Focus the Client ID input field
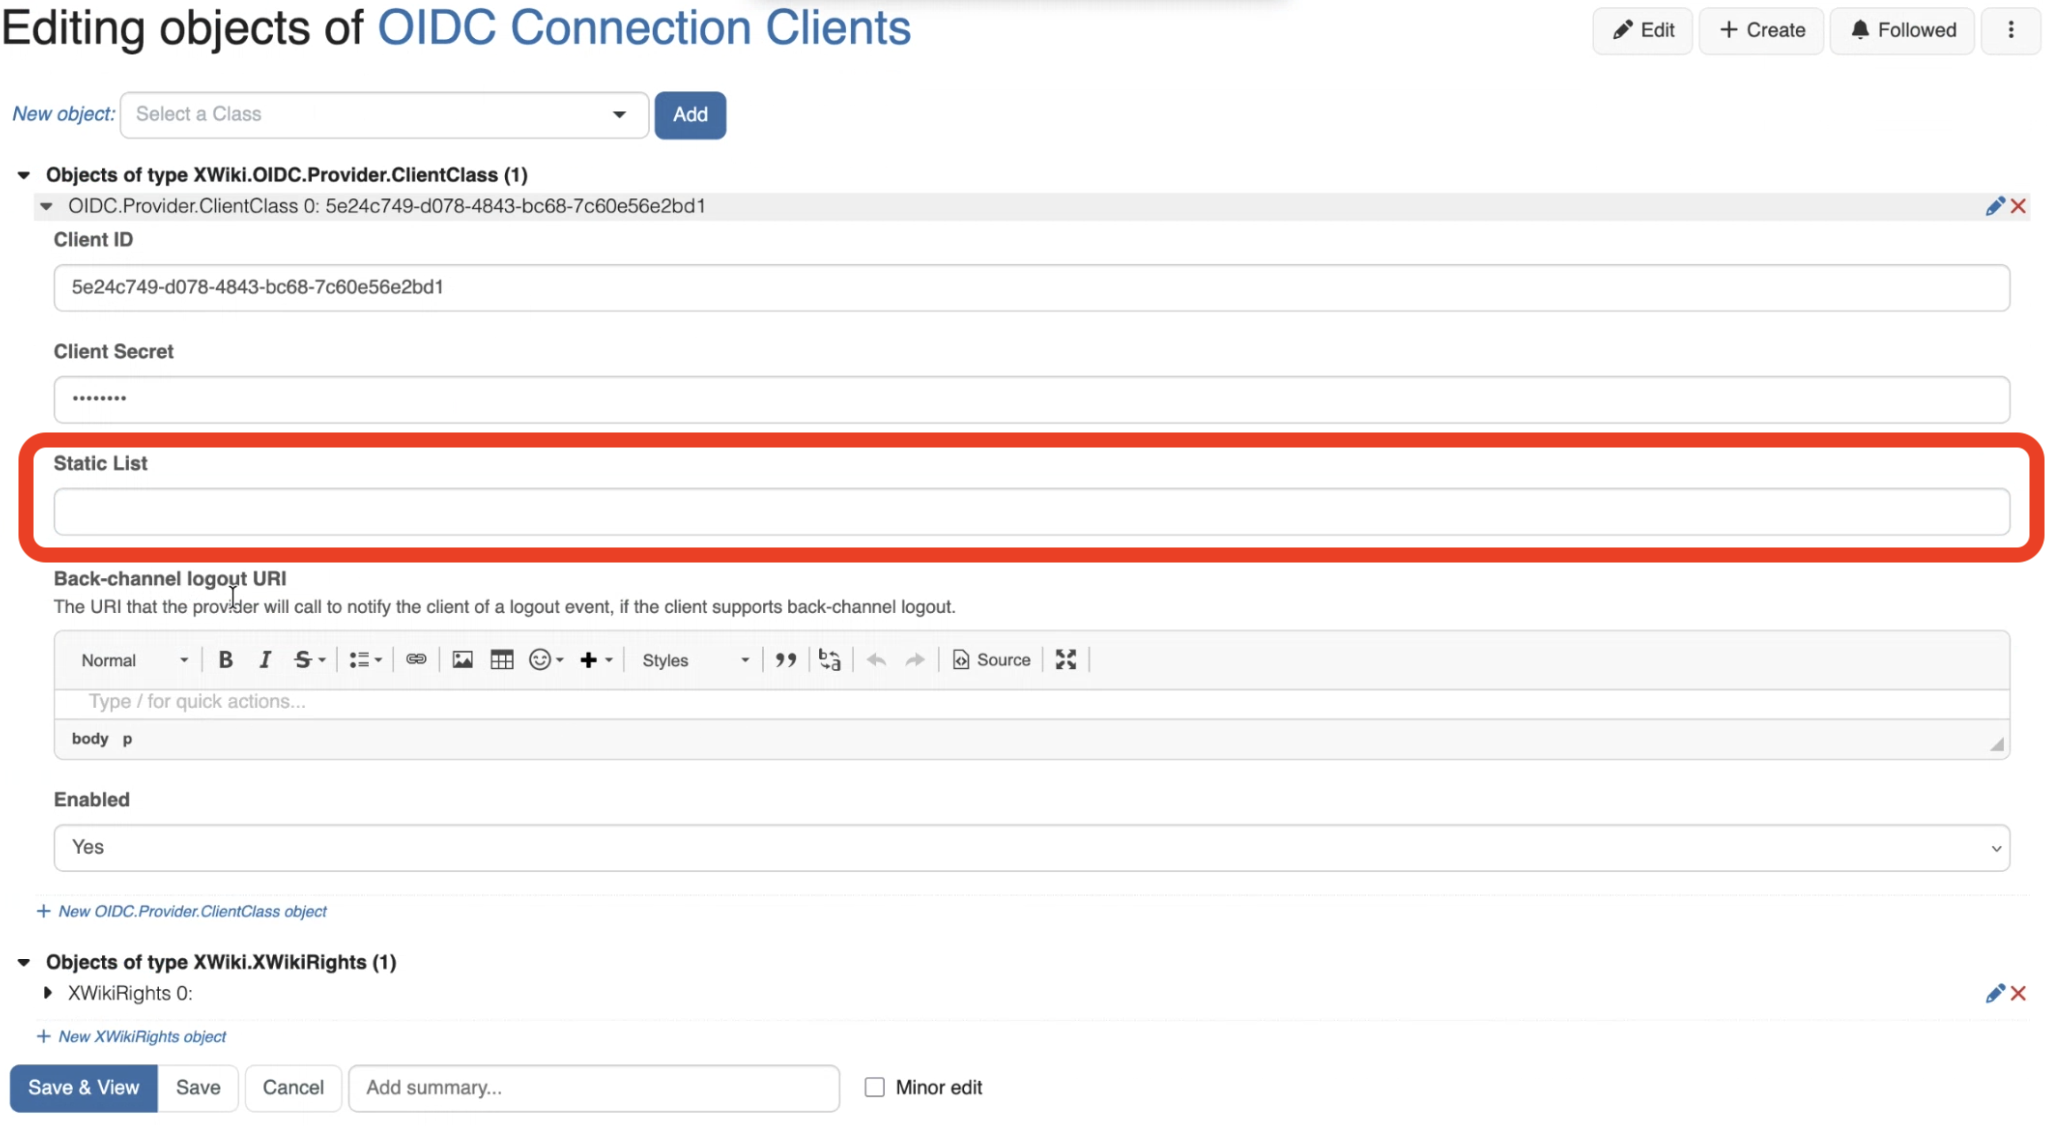This screenshot has height=1126, width=2058. coord(1031,288)
